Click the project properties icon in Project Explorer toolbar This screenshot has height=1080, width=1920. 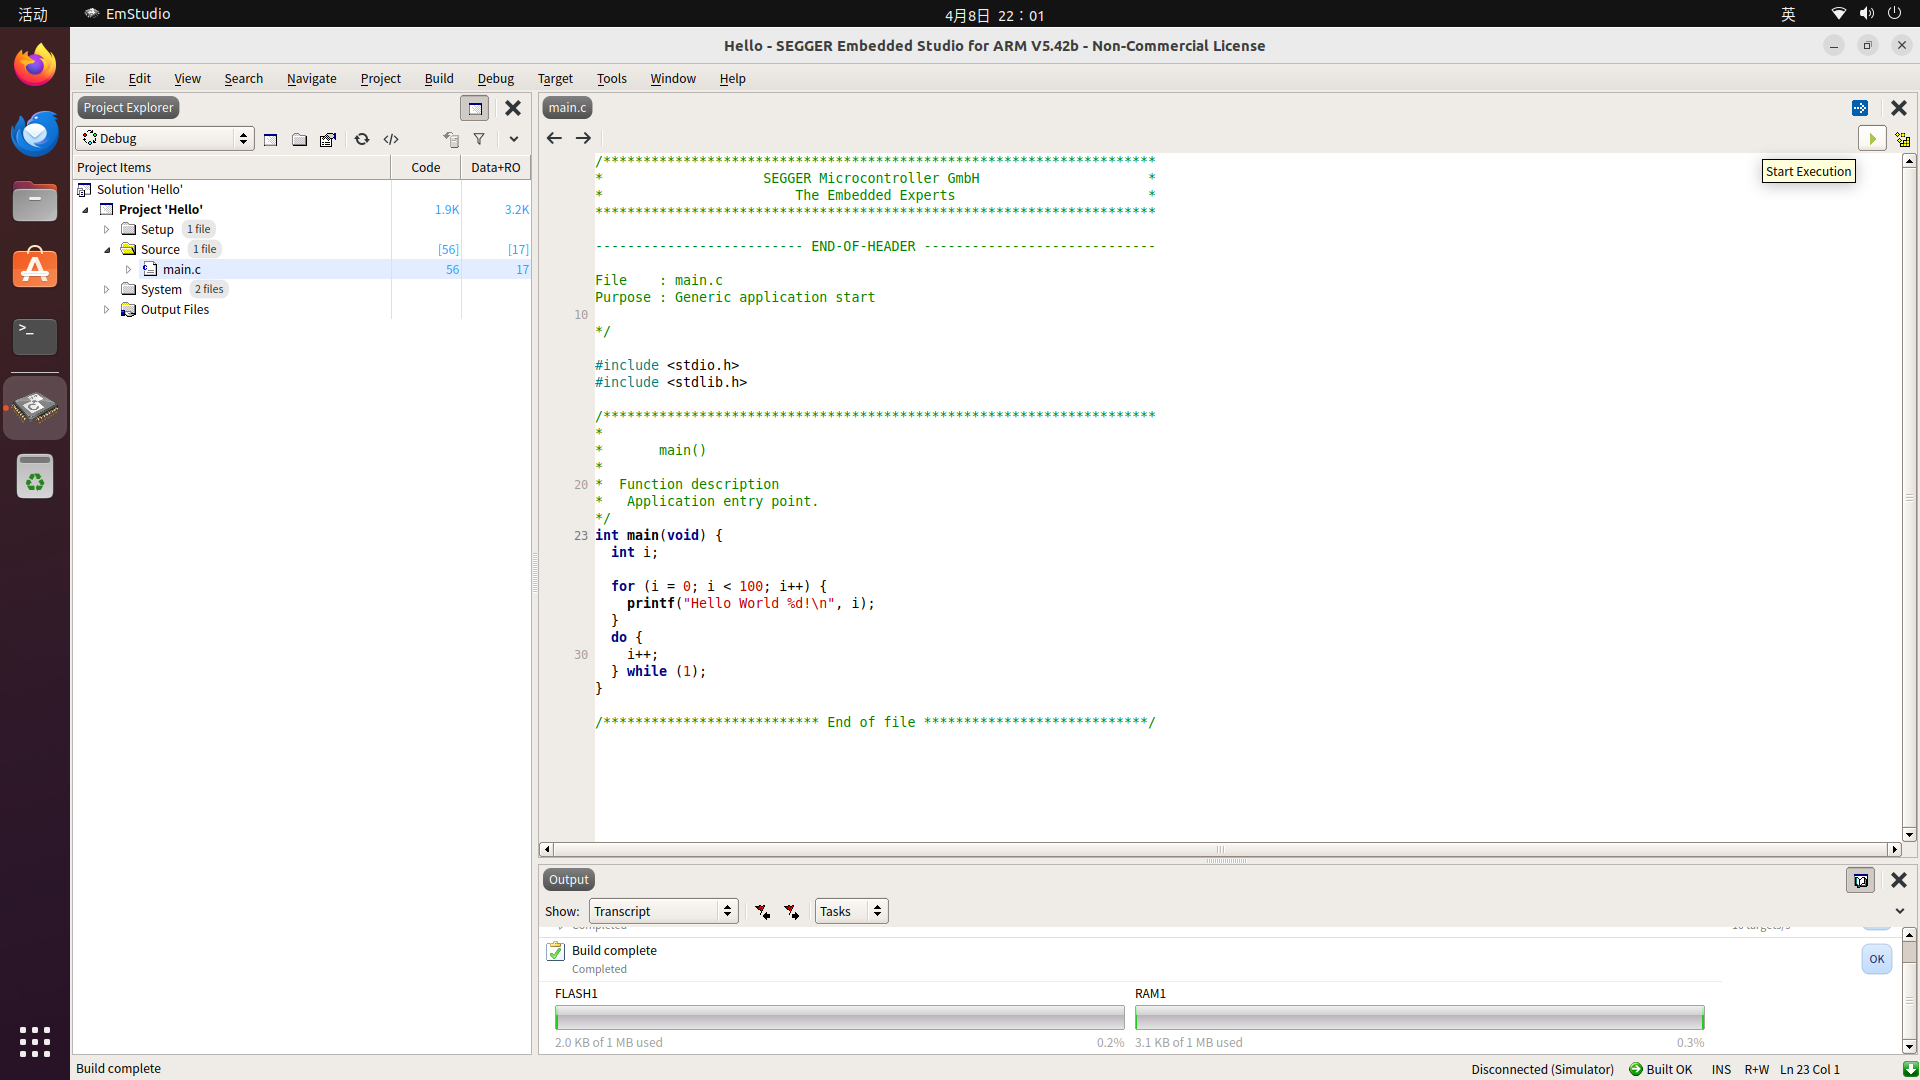pyautogui.click(x=328, y=139)
